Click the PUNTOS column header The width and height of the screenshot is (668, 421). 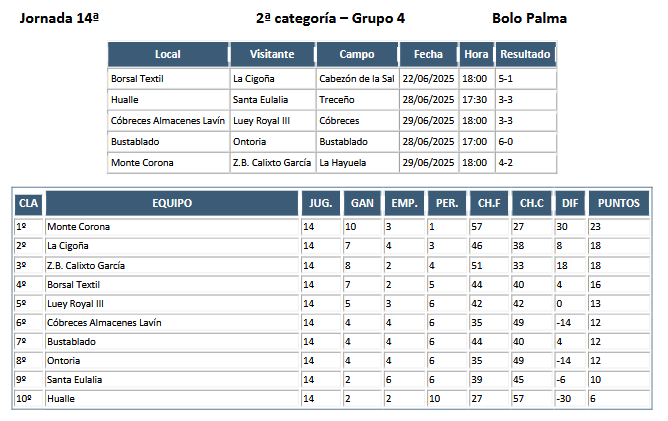click(619, 203)
